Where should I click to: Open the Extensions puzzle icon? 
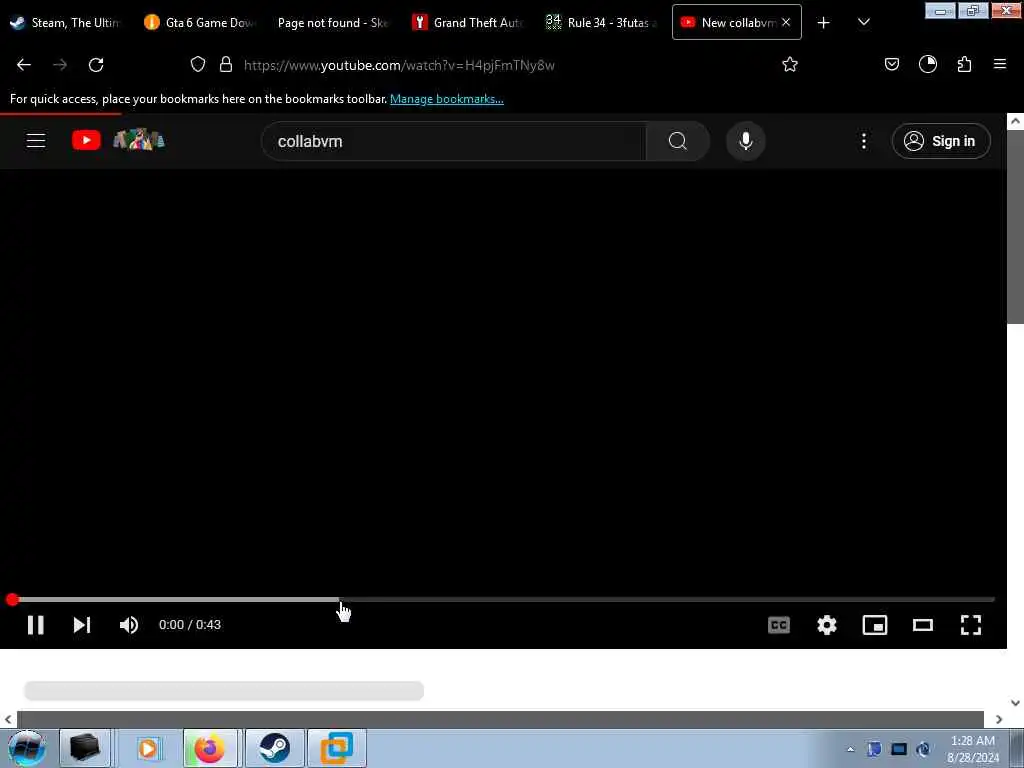[x=965, y=64]
